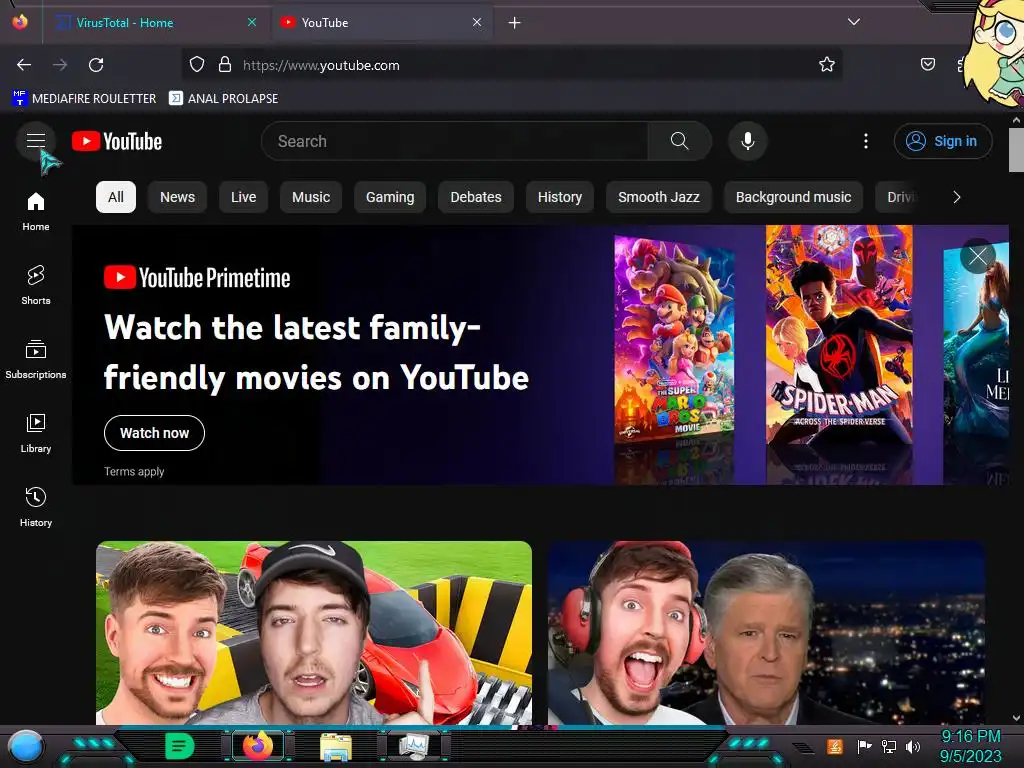Viewport: 1024px width, 768px height.
Task: Select the Debates filter chip
Action: click(476, 197)
